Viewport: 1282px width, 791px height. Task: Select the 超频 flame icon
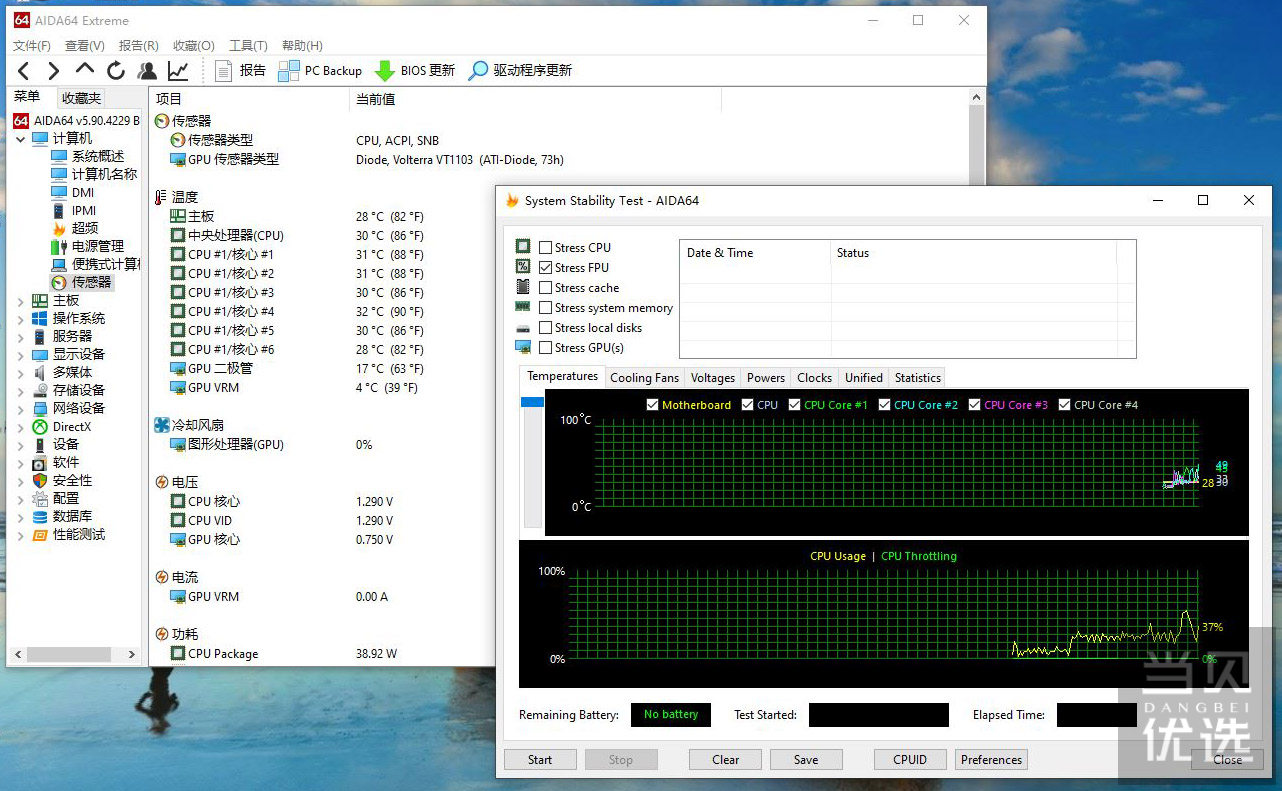(59, 228)
